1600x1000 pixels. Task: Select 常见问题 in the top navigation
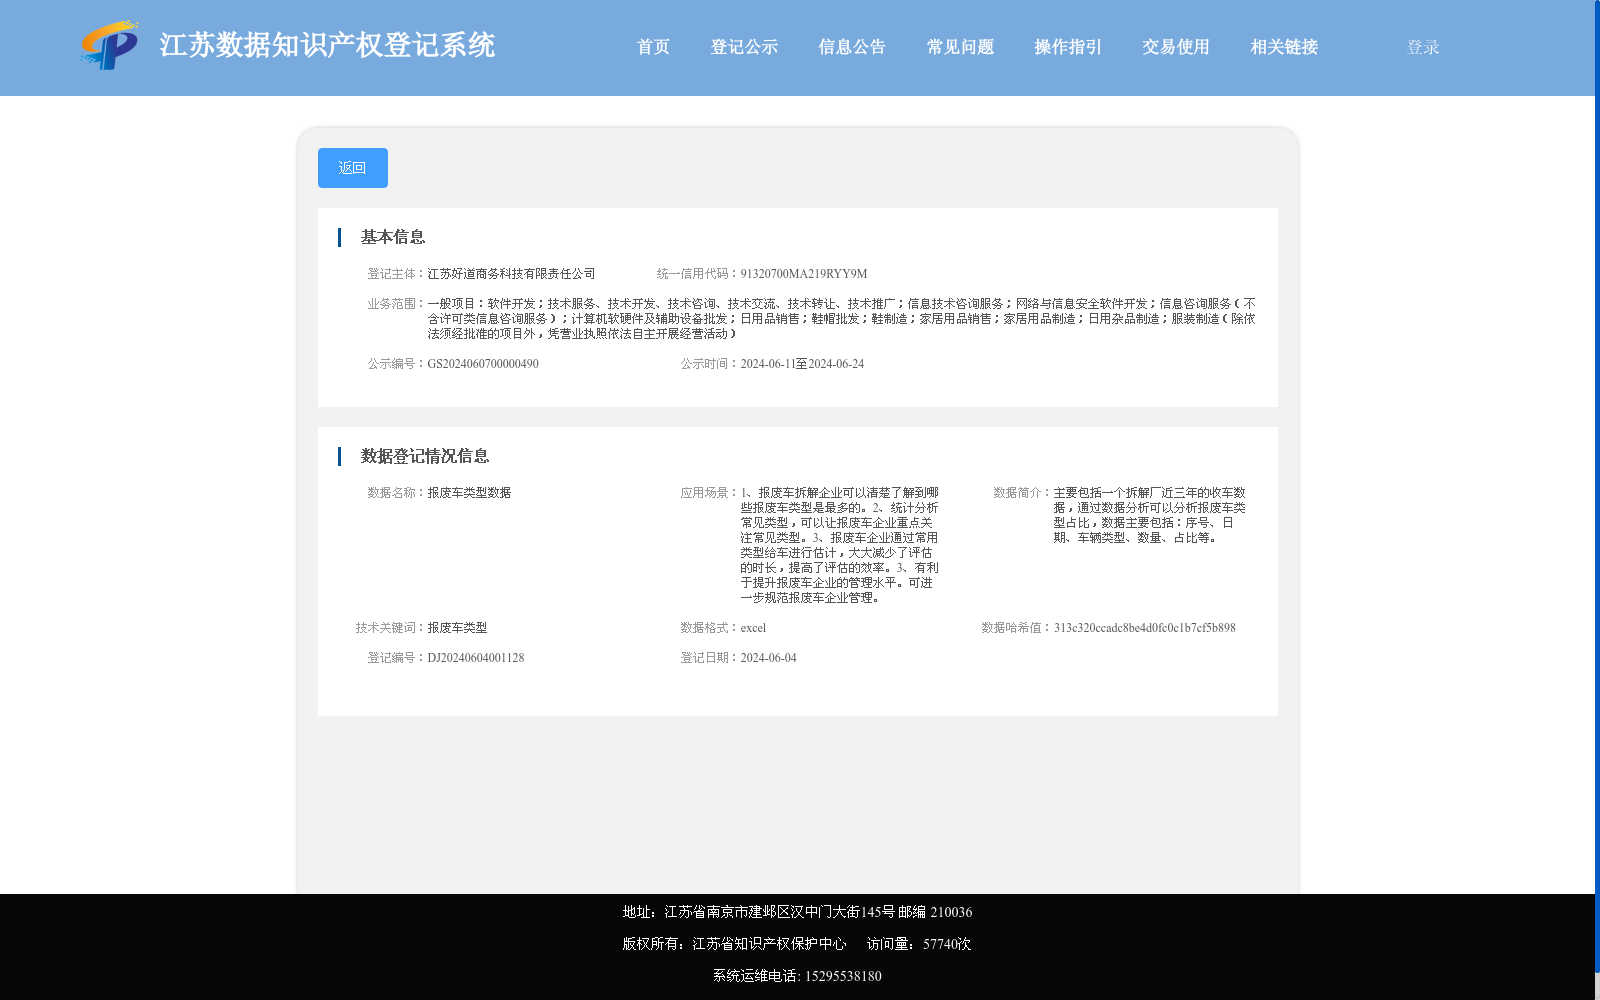pyautogui.click(x=960, y=47)
